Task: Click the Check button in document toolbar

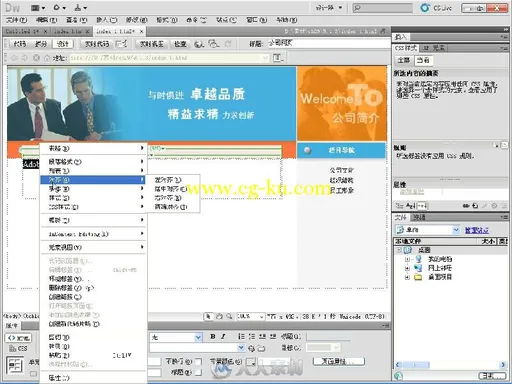Action: pos(180,44)
